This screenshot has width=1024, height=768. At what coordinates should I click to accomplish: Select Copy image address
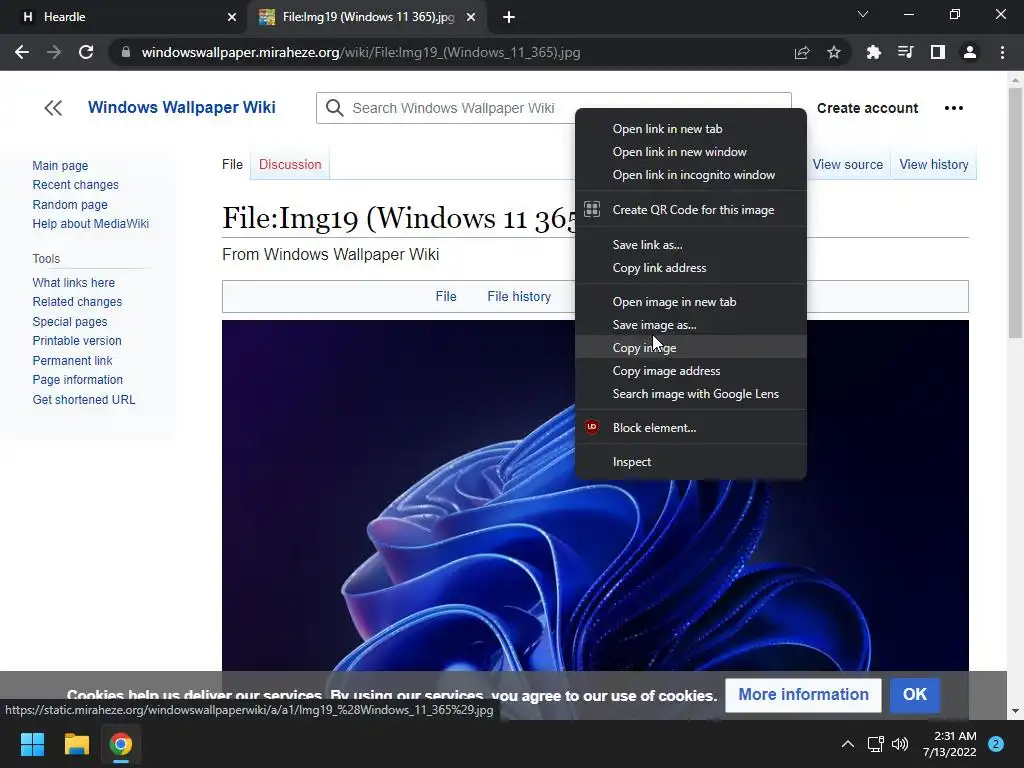(x=690, y=370)
